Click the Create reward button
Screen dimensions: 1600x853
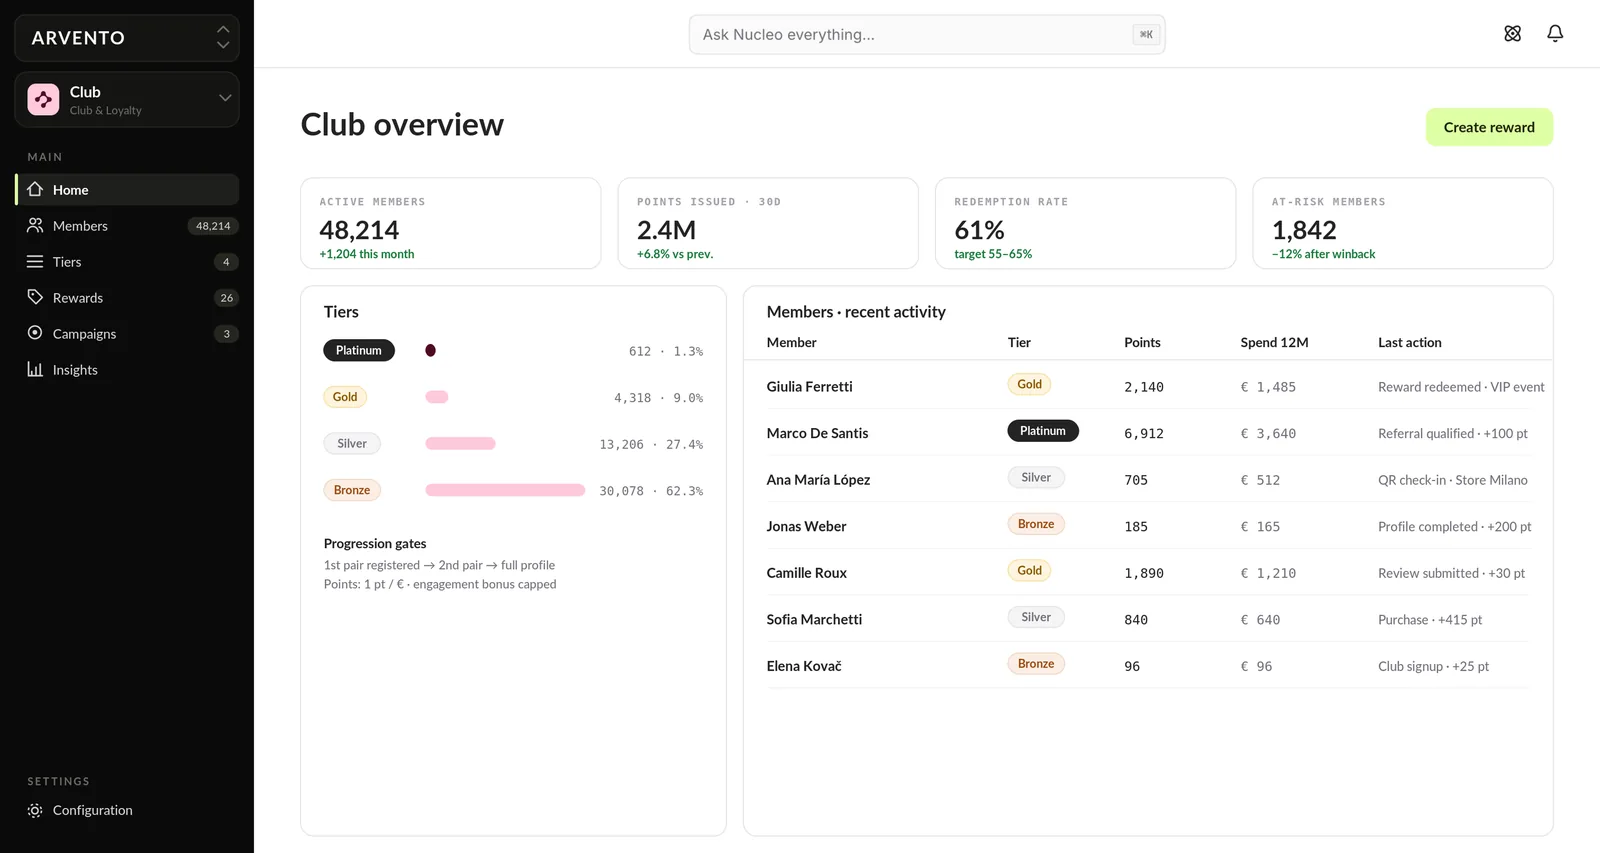coord(1489,127)
